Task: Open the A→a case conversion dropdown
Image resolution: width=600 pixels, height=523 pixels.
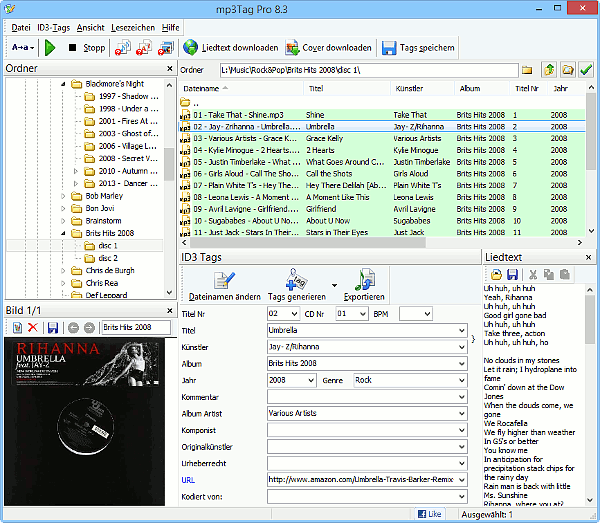Action: pos(23,48)
